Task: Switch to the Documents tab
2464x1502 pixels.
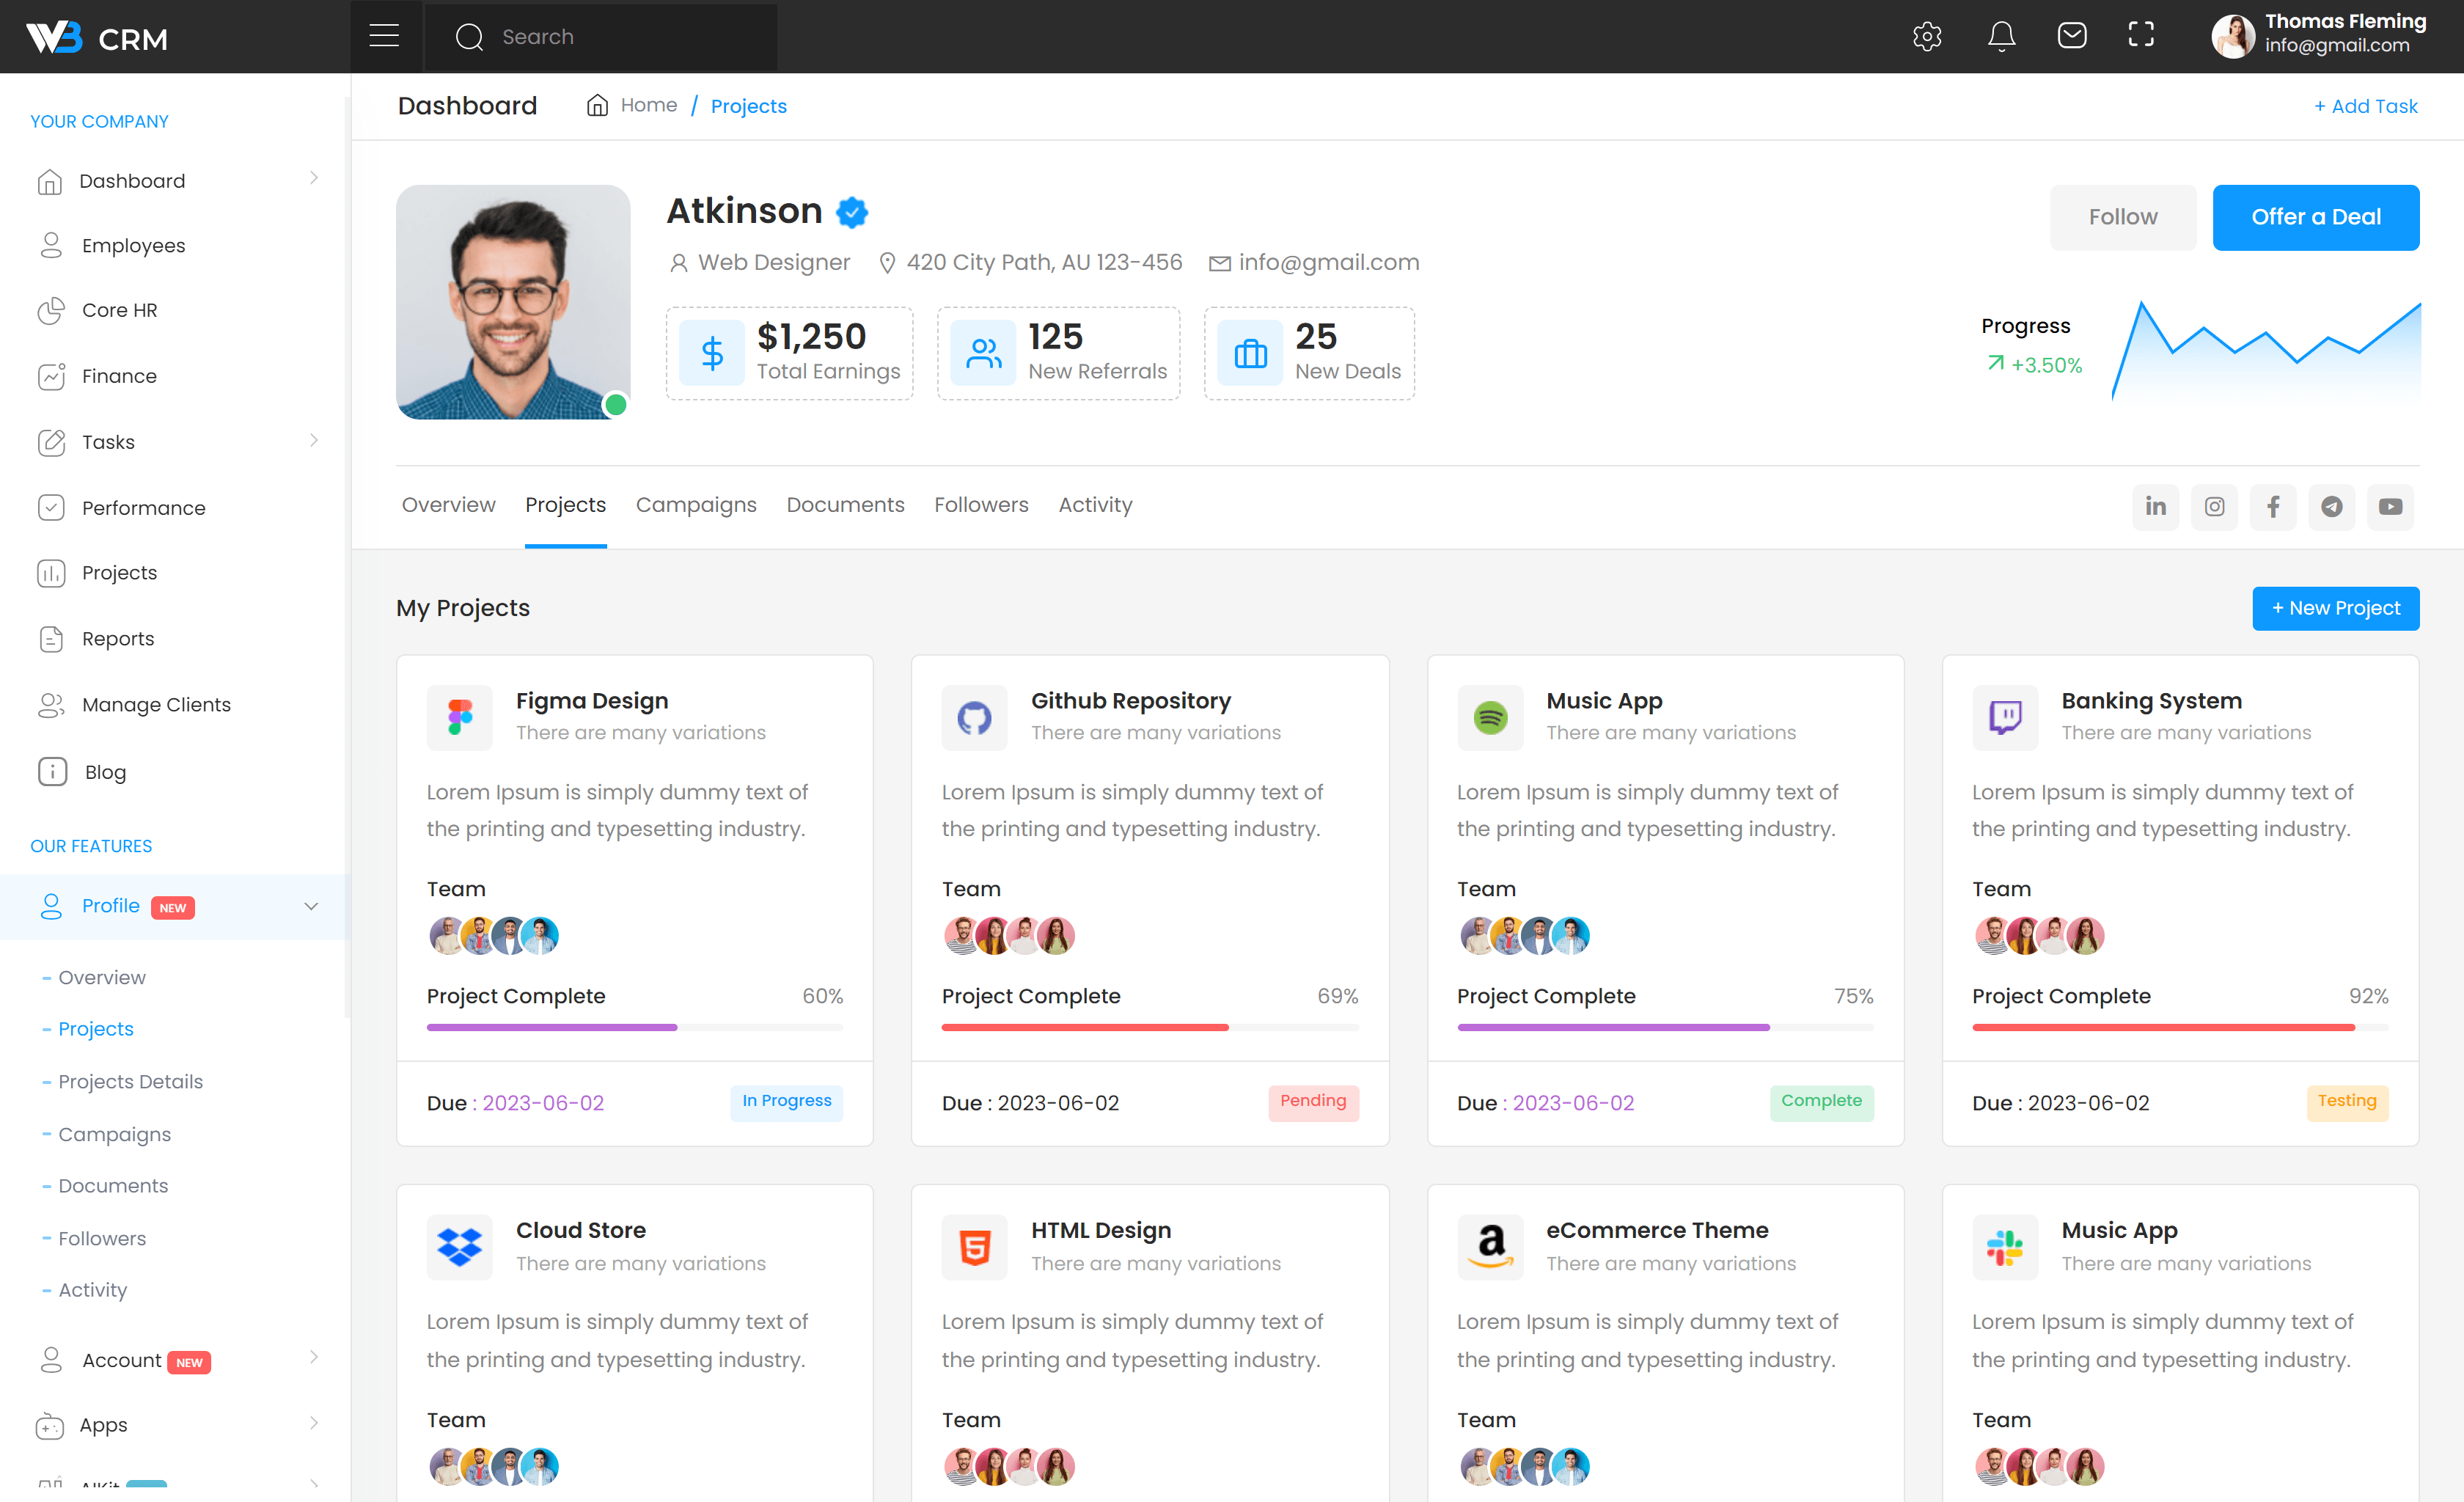Action: [x=845, y=505]
